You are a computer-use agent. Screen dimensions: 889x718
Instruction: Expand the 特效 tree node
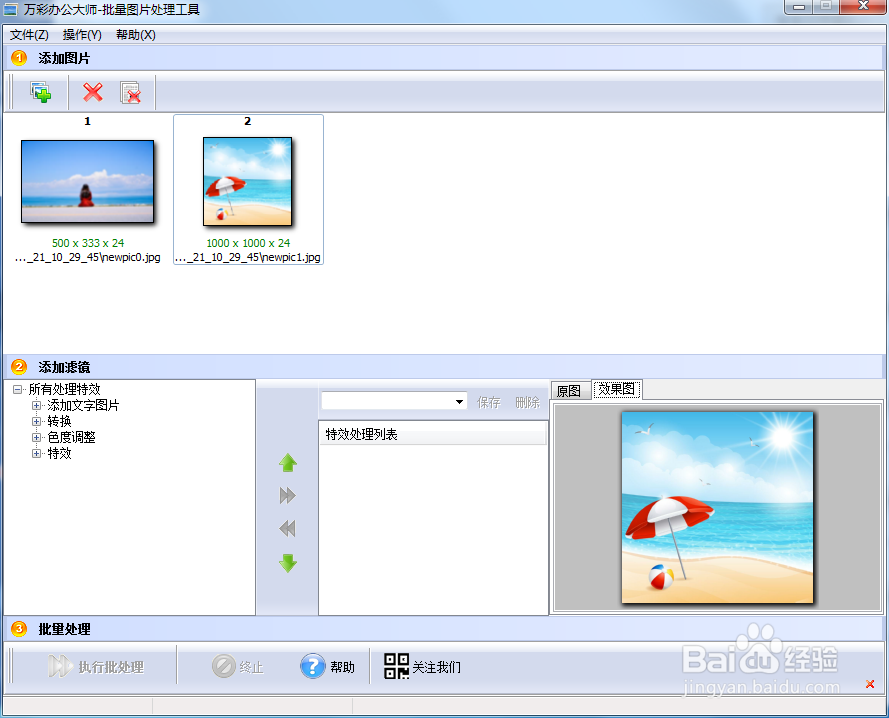click(36, 453)
